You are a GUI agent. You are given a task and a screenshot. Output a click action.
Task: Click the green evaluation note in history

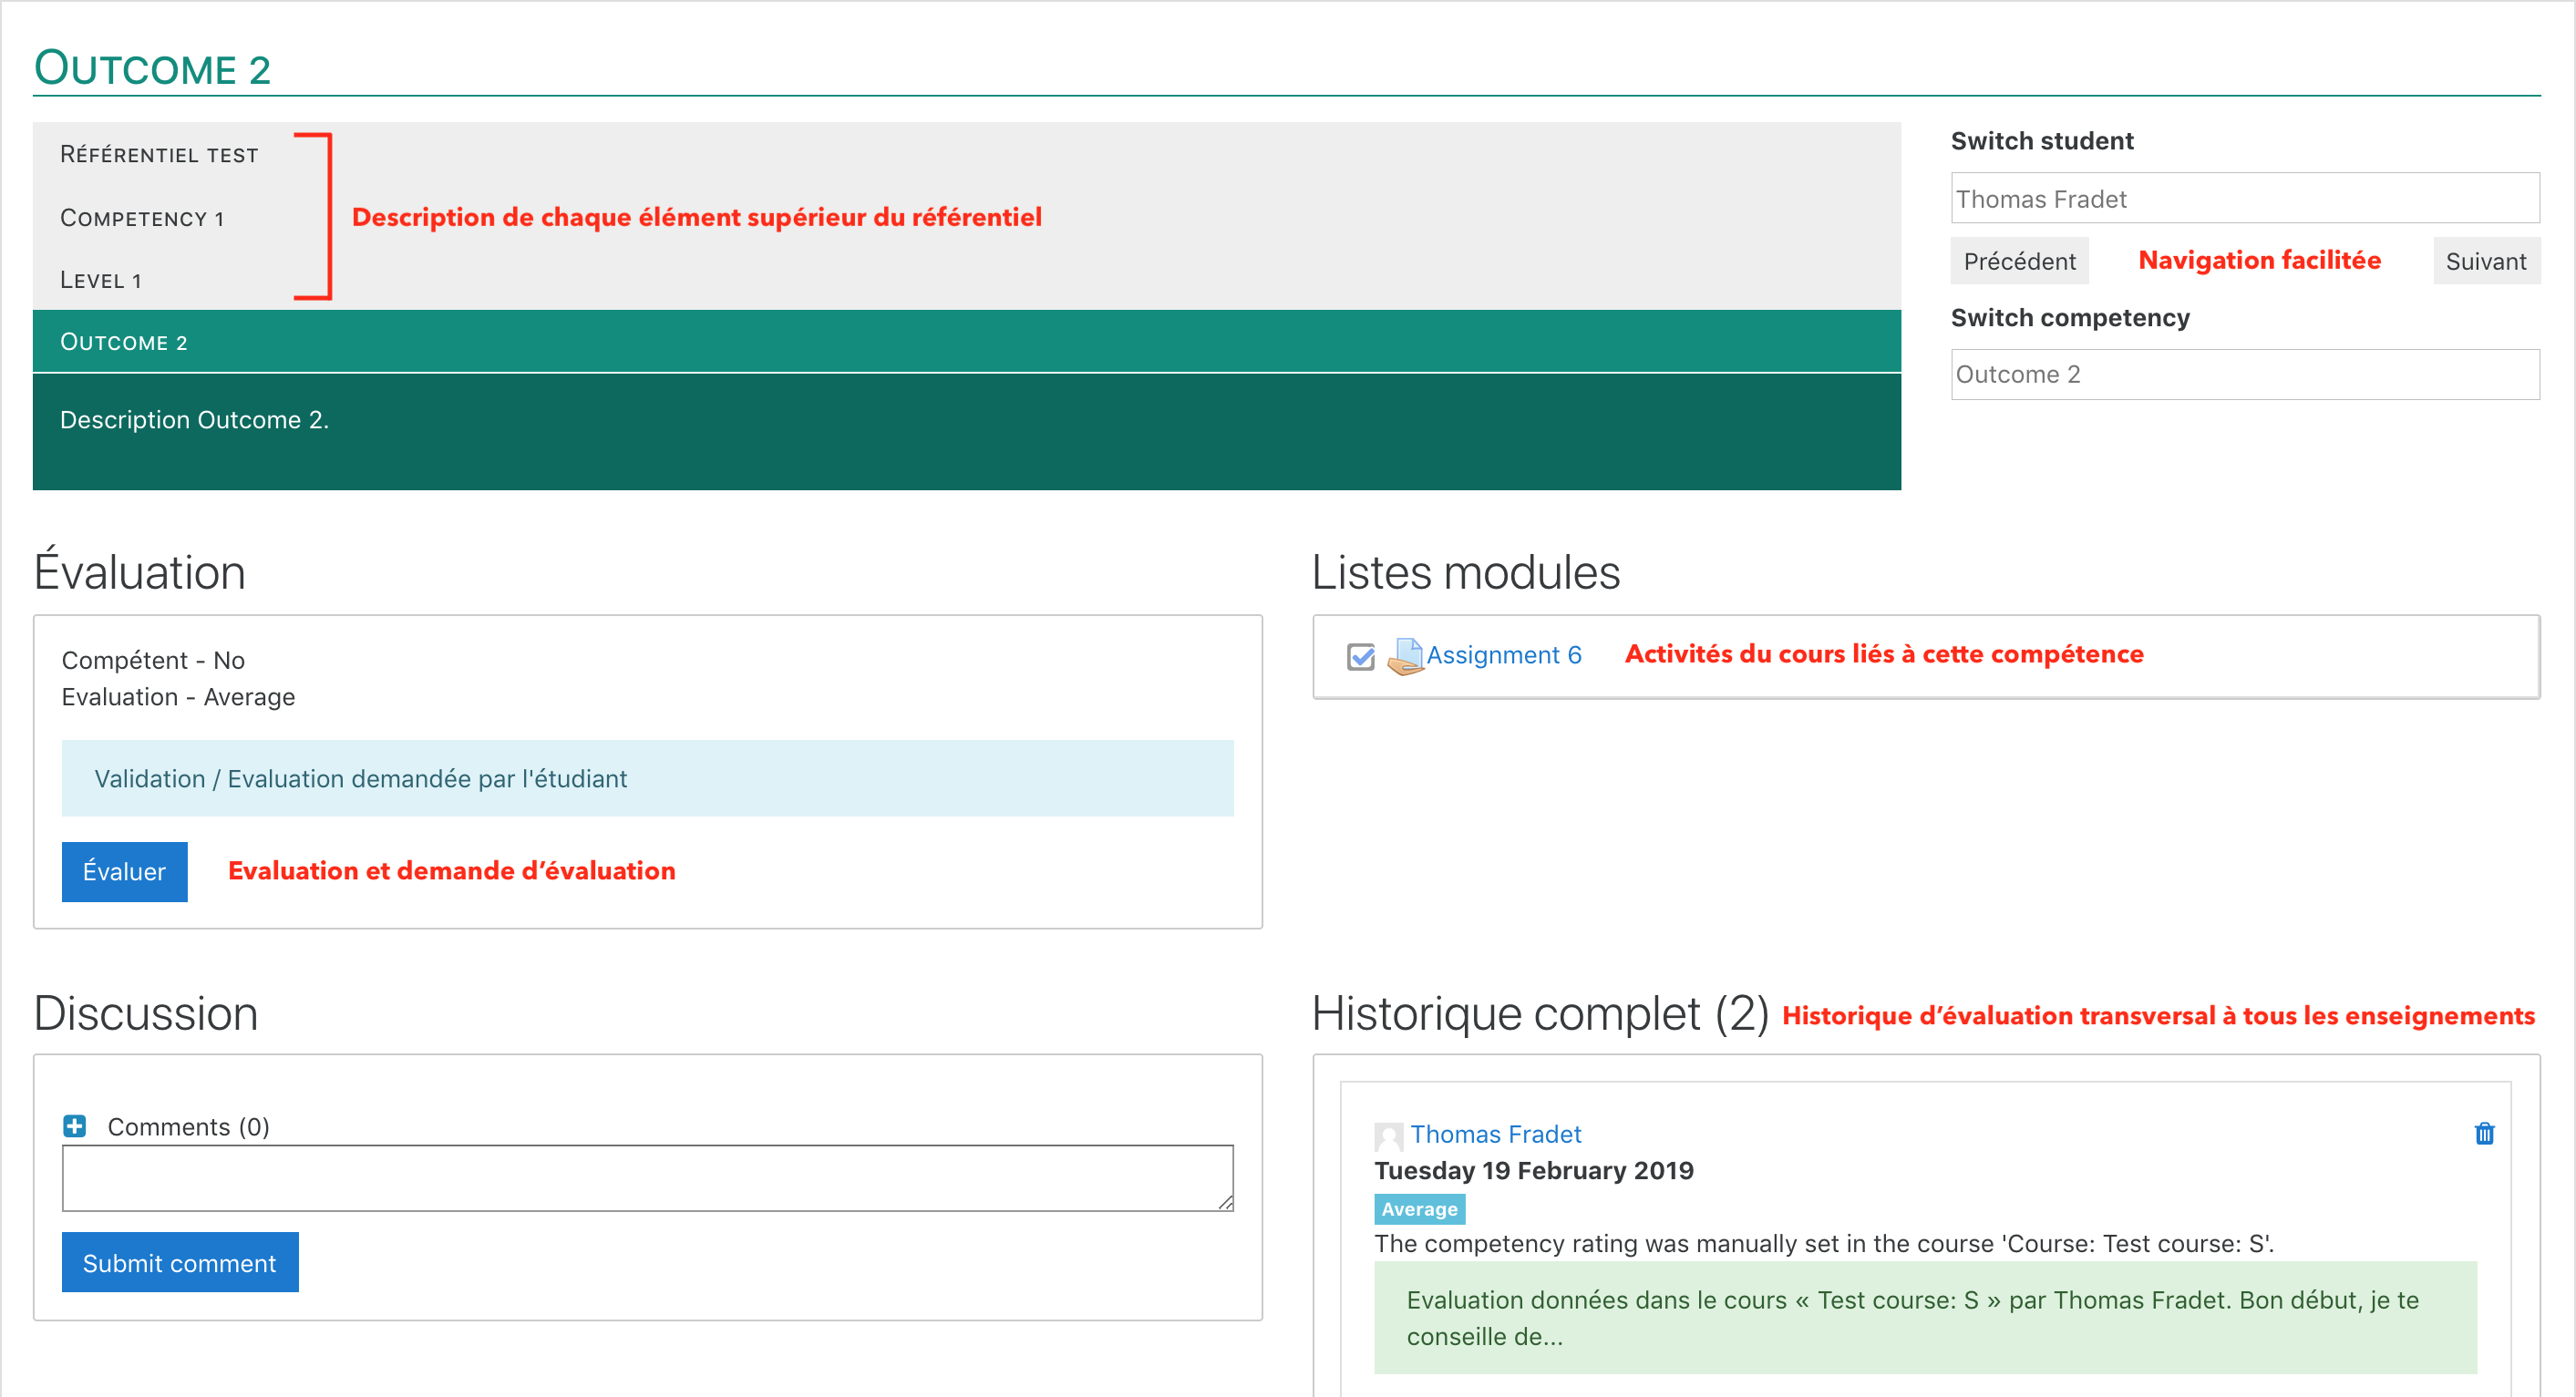coord(1925,1318)
